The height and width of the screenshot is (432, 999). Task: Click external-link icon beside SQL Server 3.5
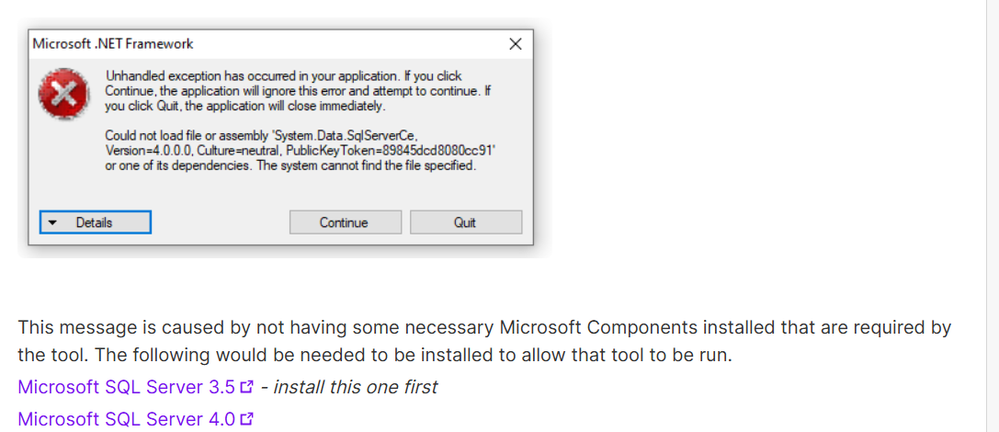pyautogui.click(x=248, y=387)
